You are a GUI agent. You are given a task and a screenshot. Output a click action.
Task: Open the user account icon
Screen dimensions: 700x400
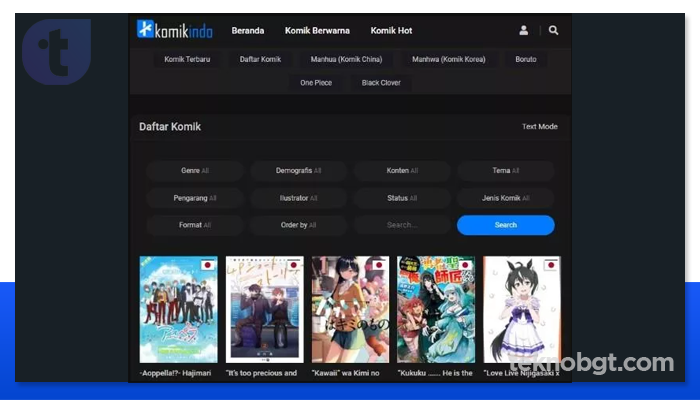[x=524, y=30]
